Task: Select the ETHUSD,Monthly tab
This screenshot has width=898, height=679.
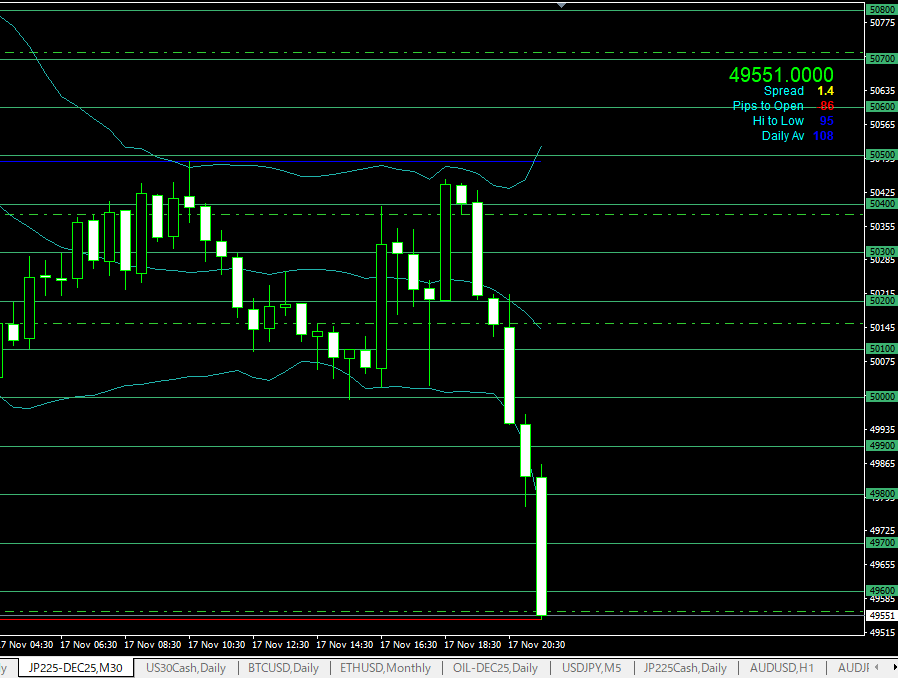Action: (385, 668)
